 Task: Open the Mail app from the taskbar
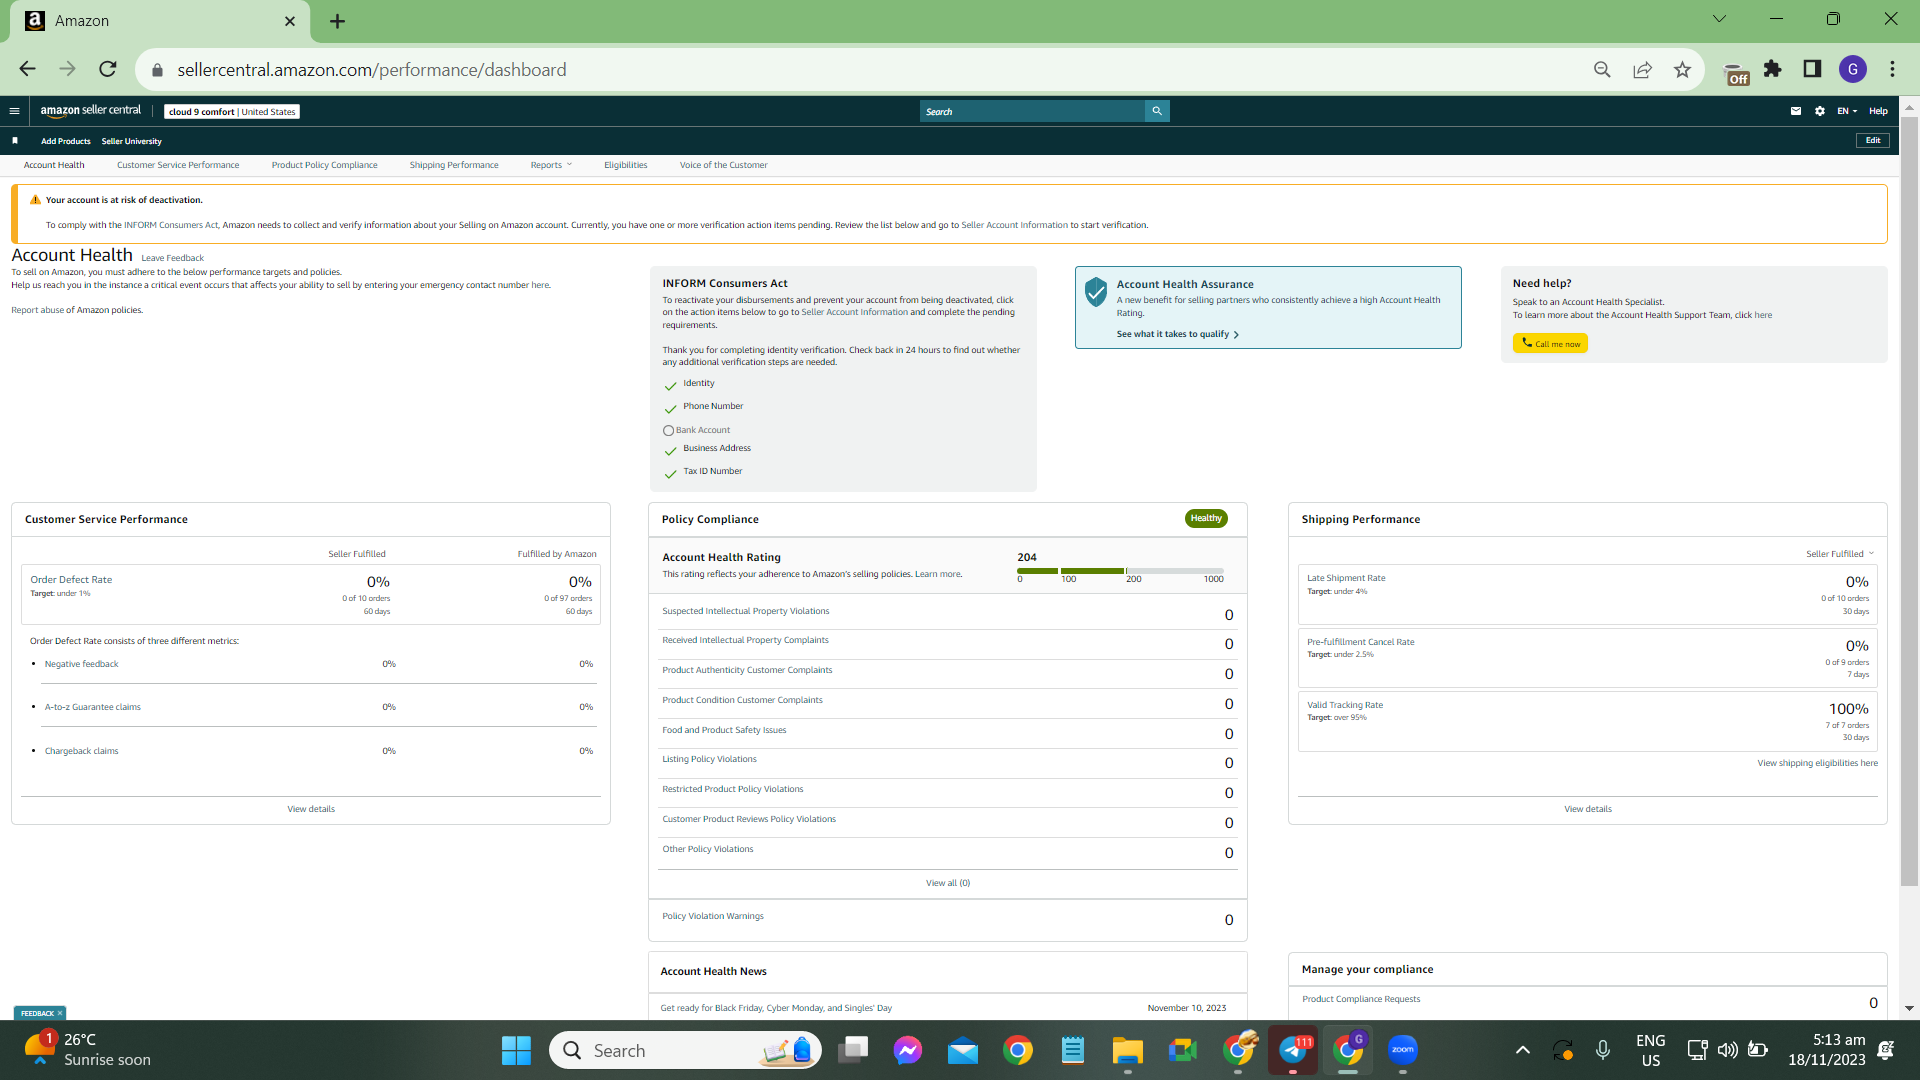coord(963,1050)
